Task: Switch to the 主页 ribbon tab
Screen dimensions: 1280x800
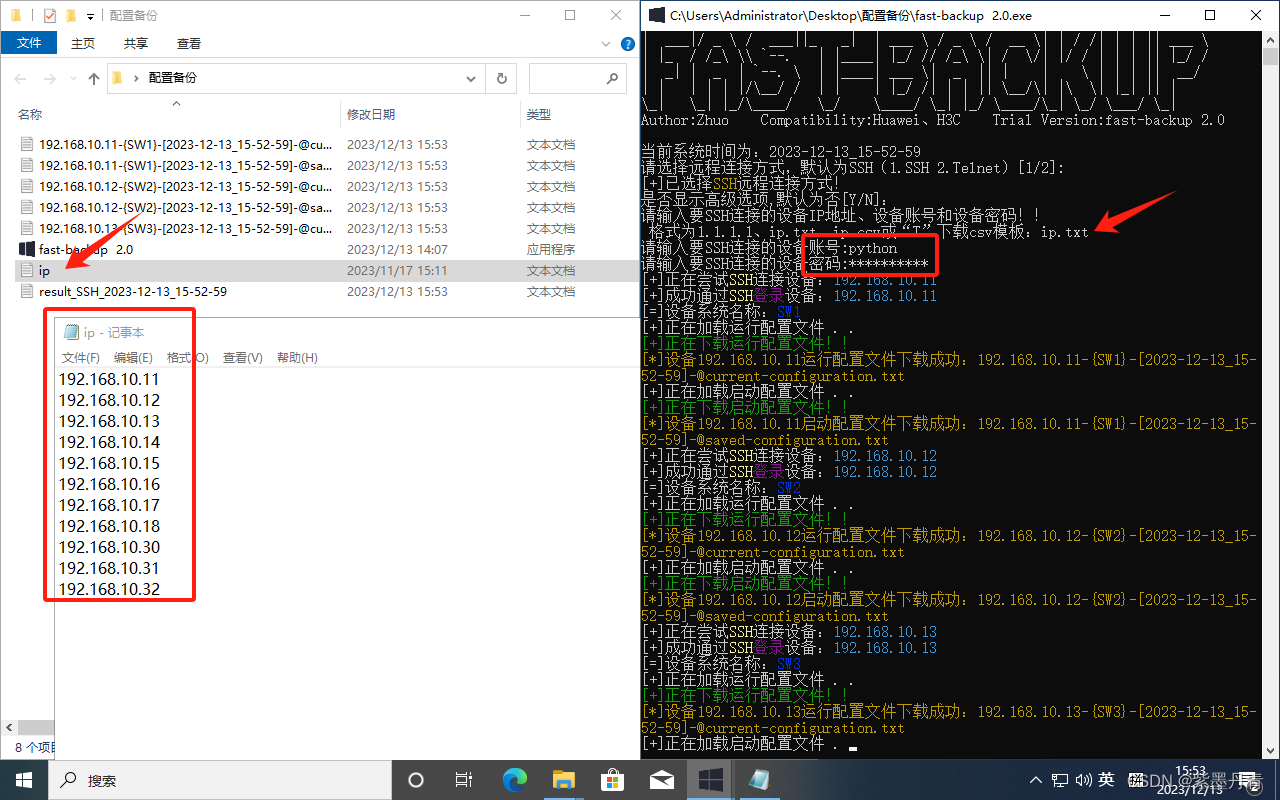Action: [83, 43]
